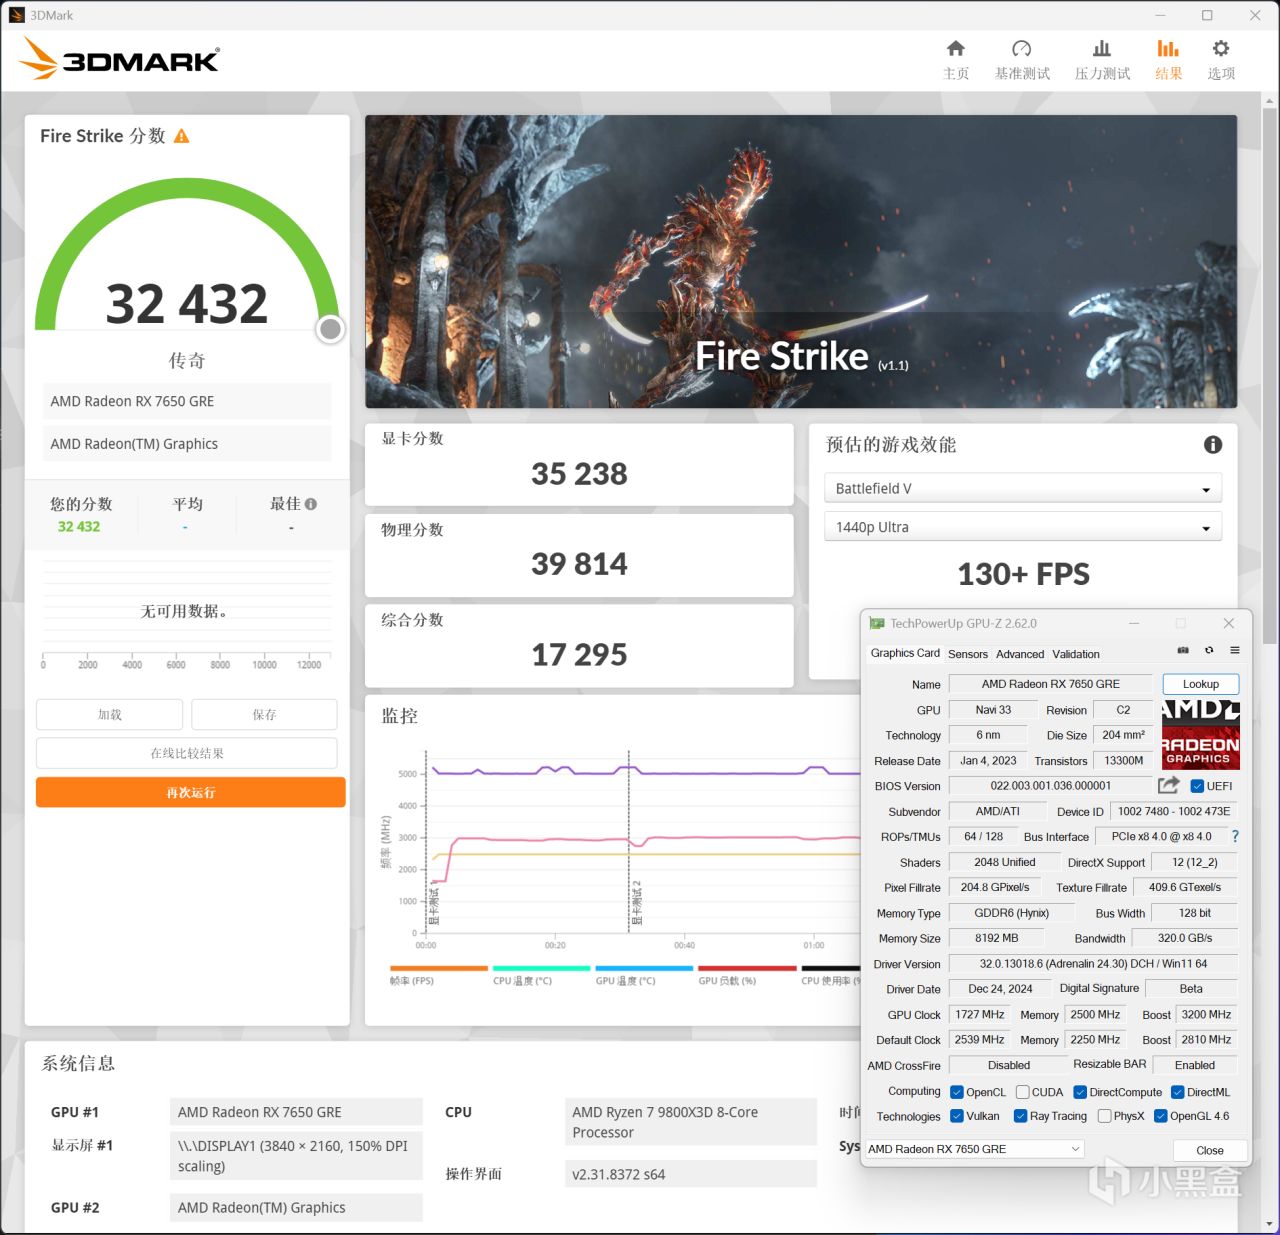Screen dimensions: 1280x1235
Task: Click the GPU-Z Name field value
Action: point(1050,684)
